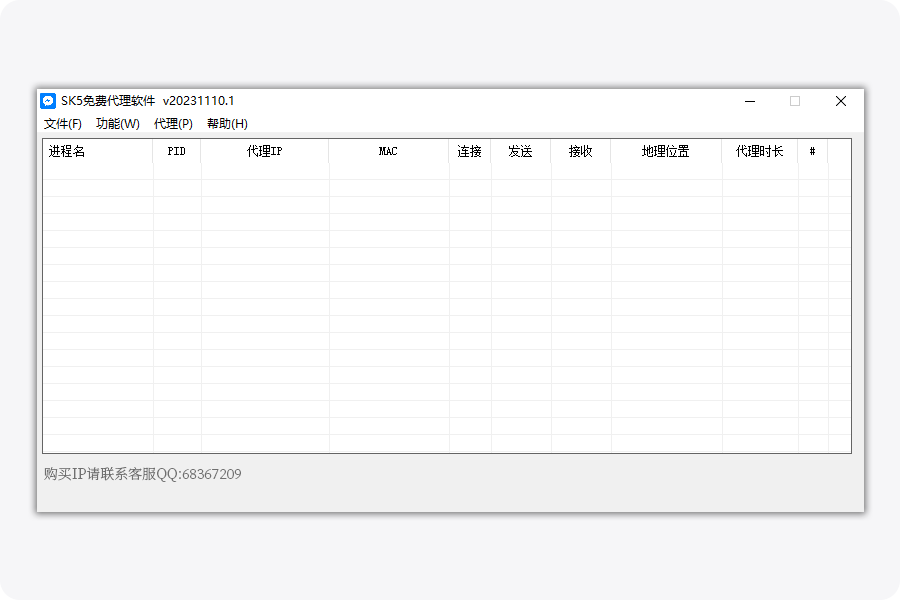Sort by 代理IP column header
900x600 pixels.
tap(264, 152)
